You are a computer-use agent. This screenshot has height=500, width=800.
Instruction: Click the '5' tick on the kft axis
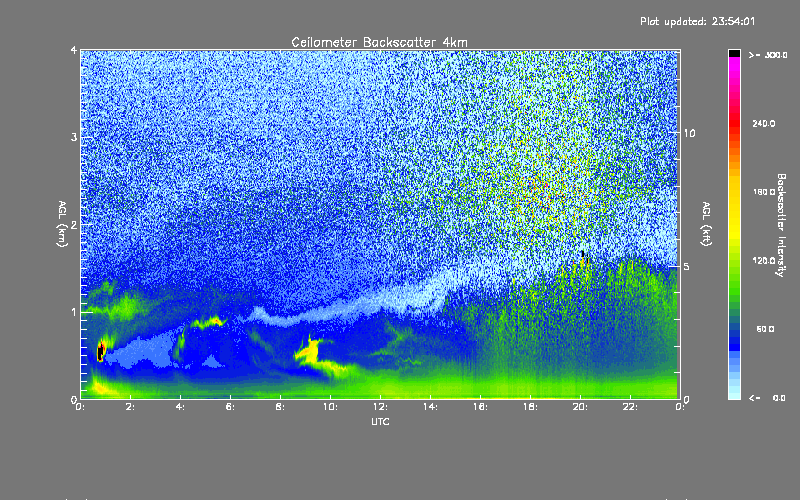[687, 266]
